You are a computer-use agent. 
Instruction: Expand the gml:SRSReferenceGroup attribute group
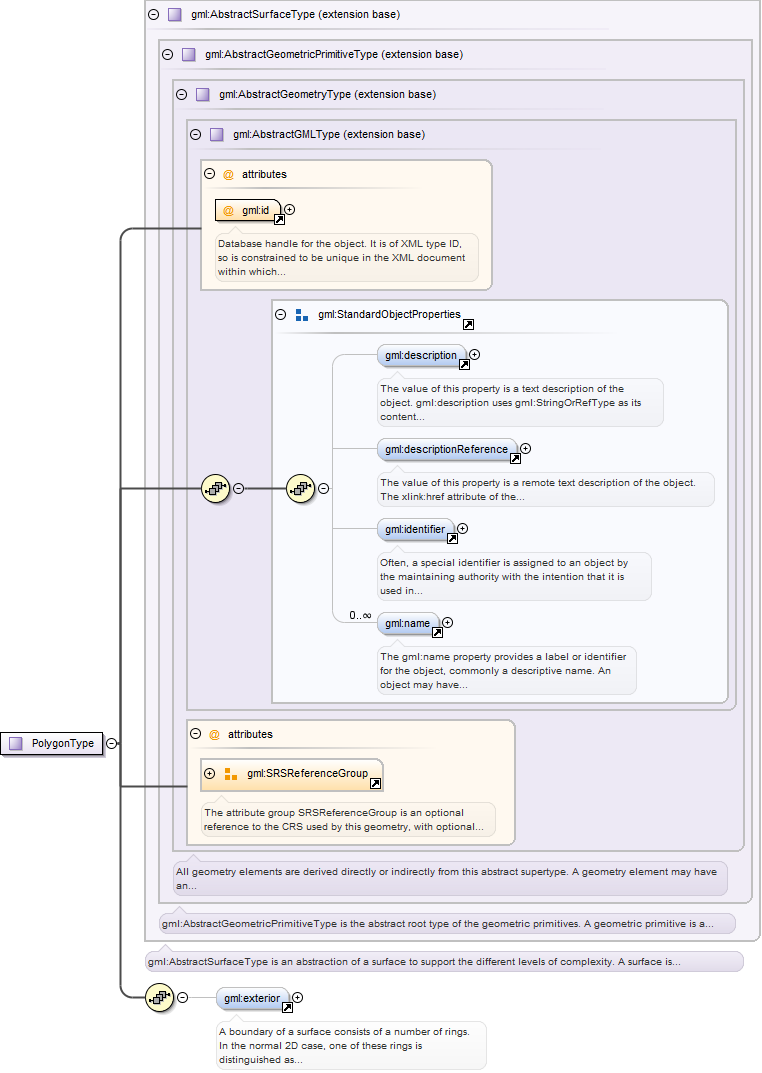tap(210, 773)
